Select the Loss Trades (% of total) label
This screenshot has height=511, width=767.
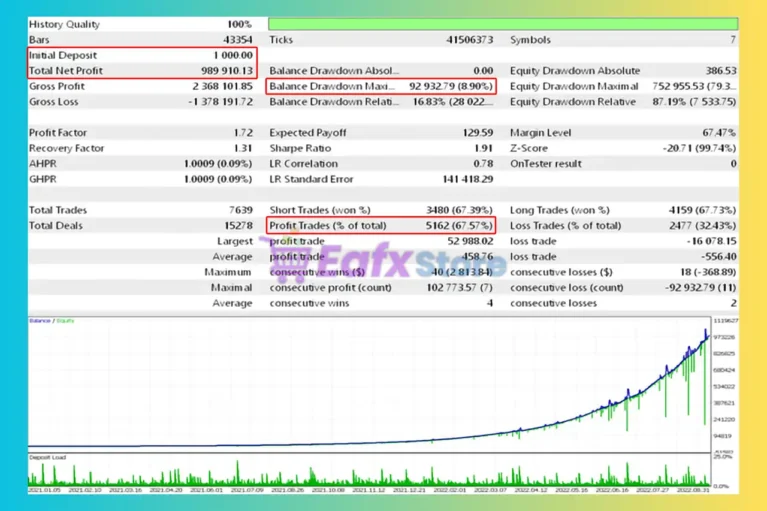pyautogui.click(x=565, y=225)
